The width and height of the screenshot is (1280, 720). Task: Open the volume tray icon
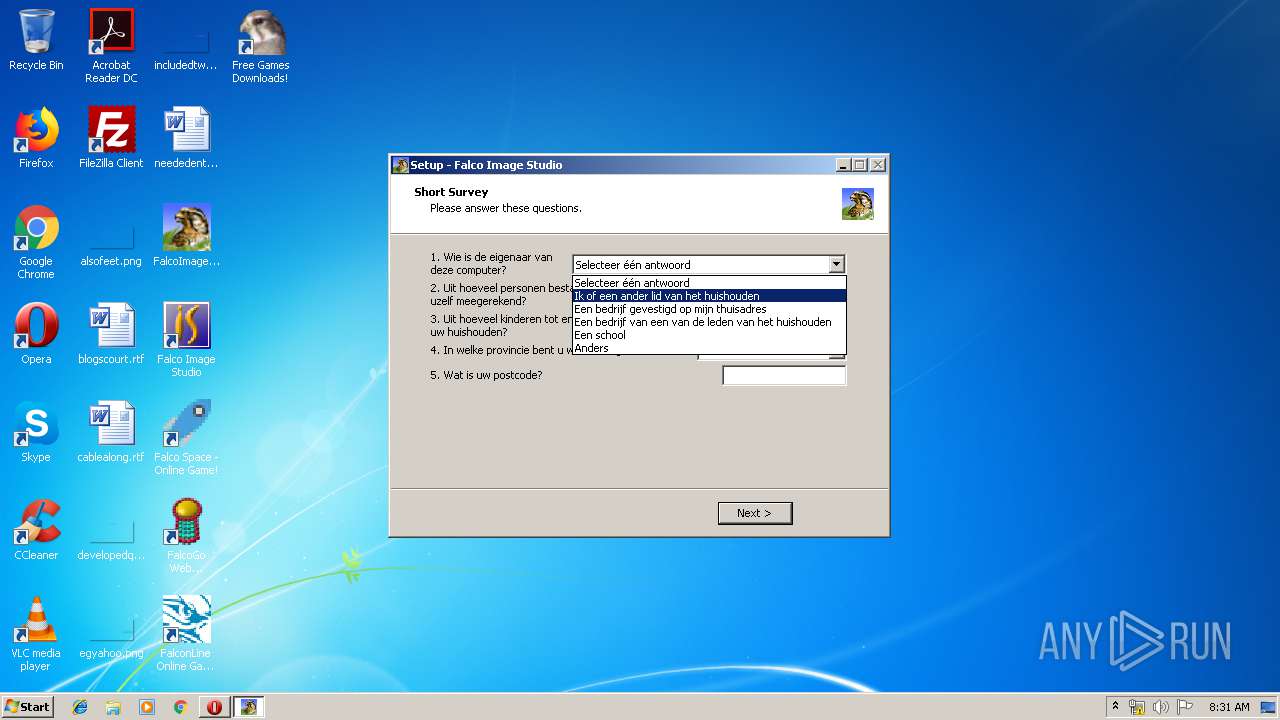tap(1161, 707)
